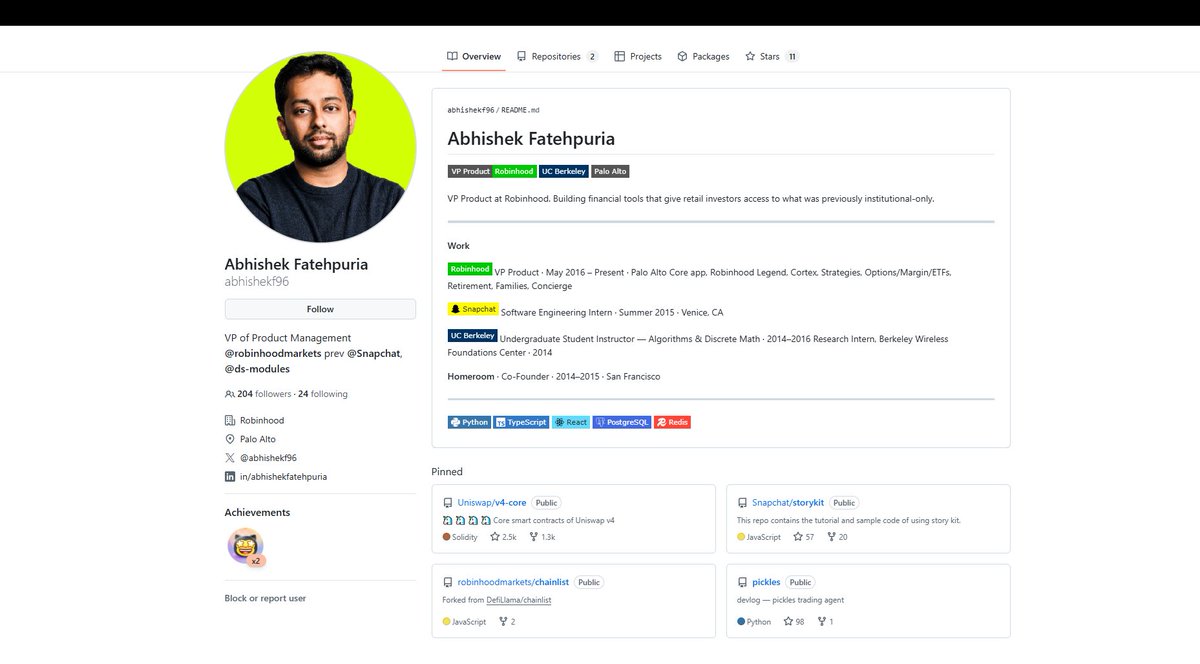Click the Homeroom Co-Founder text line
This screenshot has height=664, width=1200.
554,377
